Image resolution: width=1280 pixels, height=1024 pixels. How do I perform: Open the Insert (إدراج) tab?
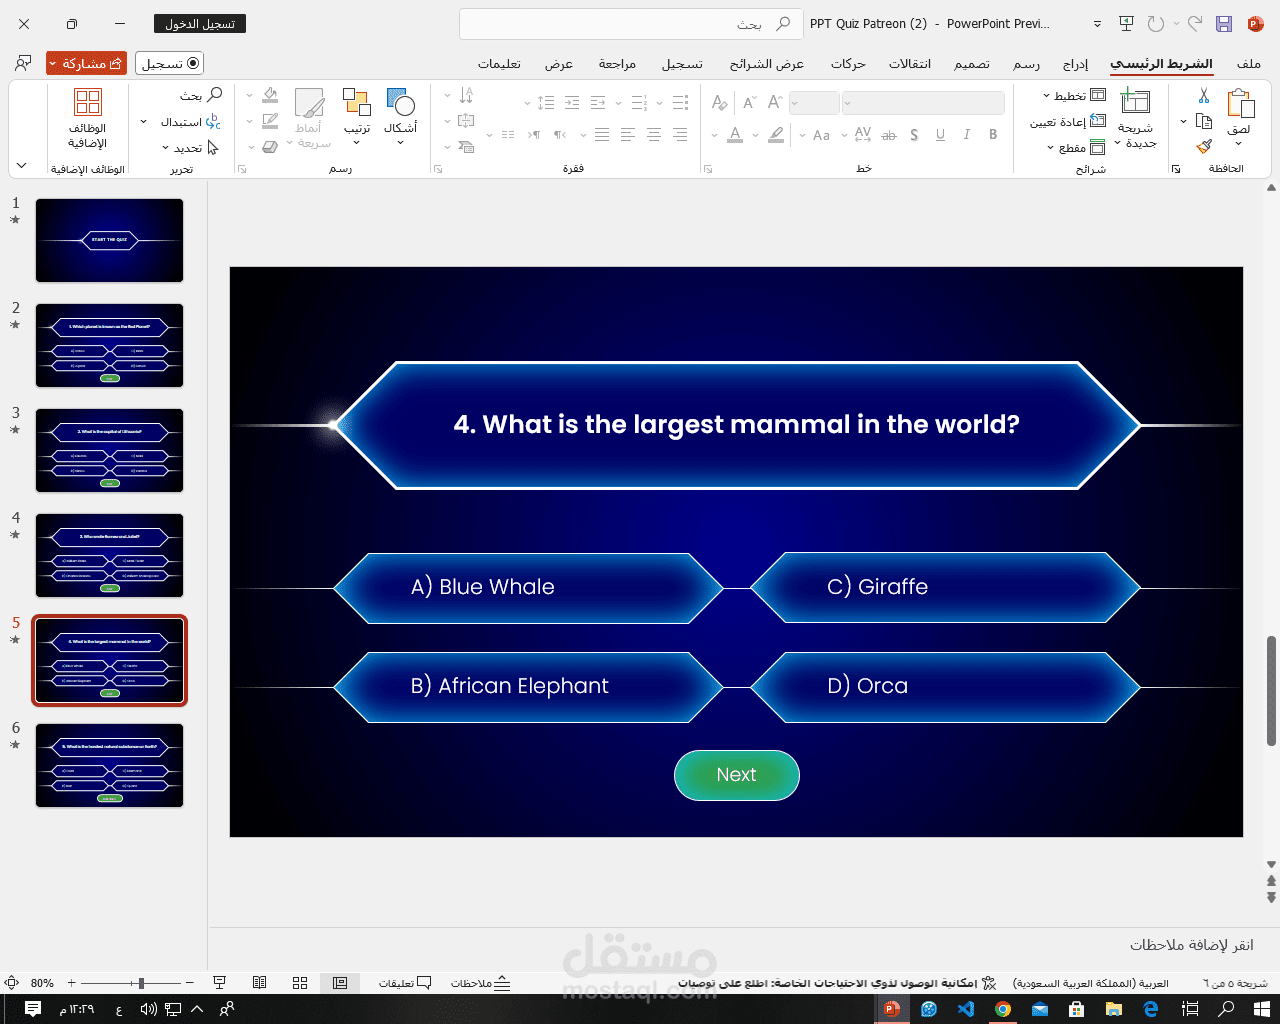click(x=1075, y=63)
